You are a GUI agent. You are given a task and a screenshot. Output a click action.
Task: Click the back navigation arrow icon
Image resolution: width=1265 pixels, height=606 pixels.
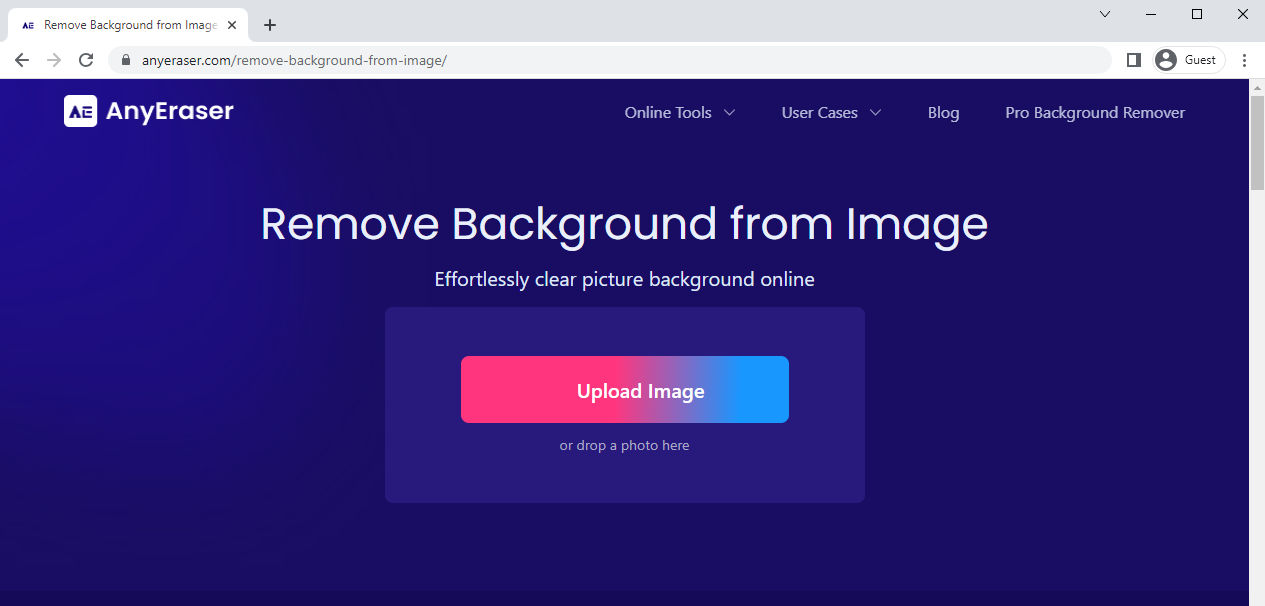pos(21,60)
